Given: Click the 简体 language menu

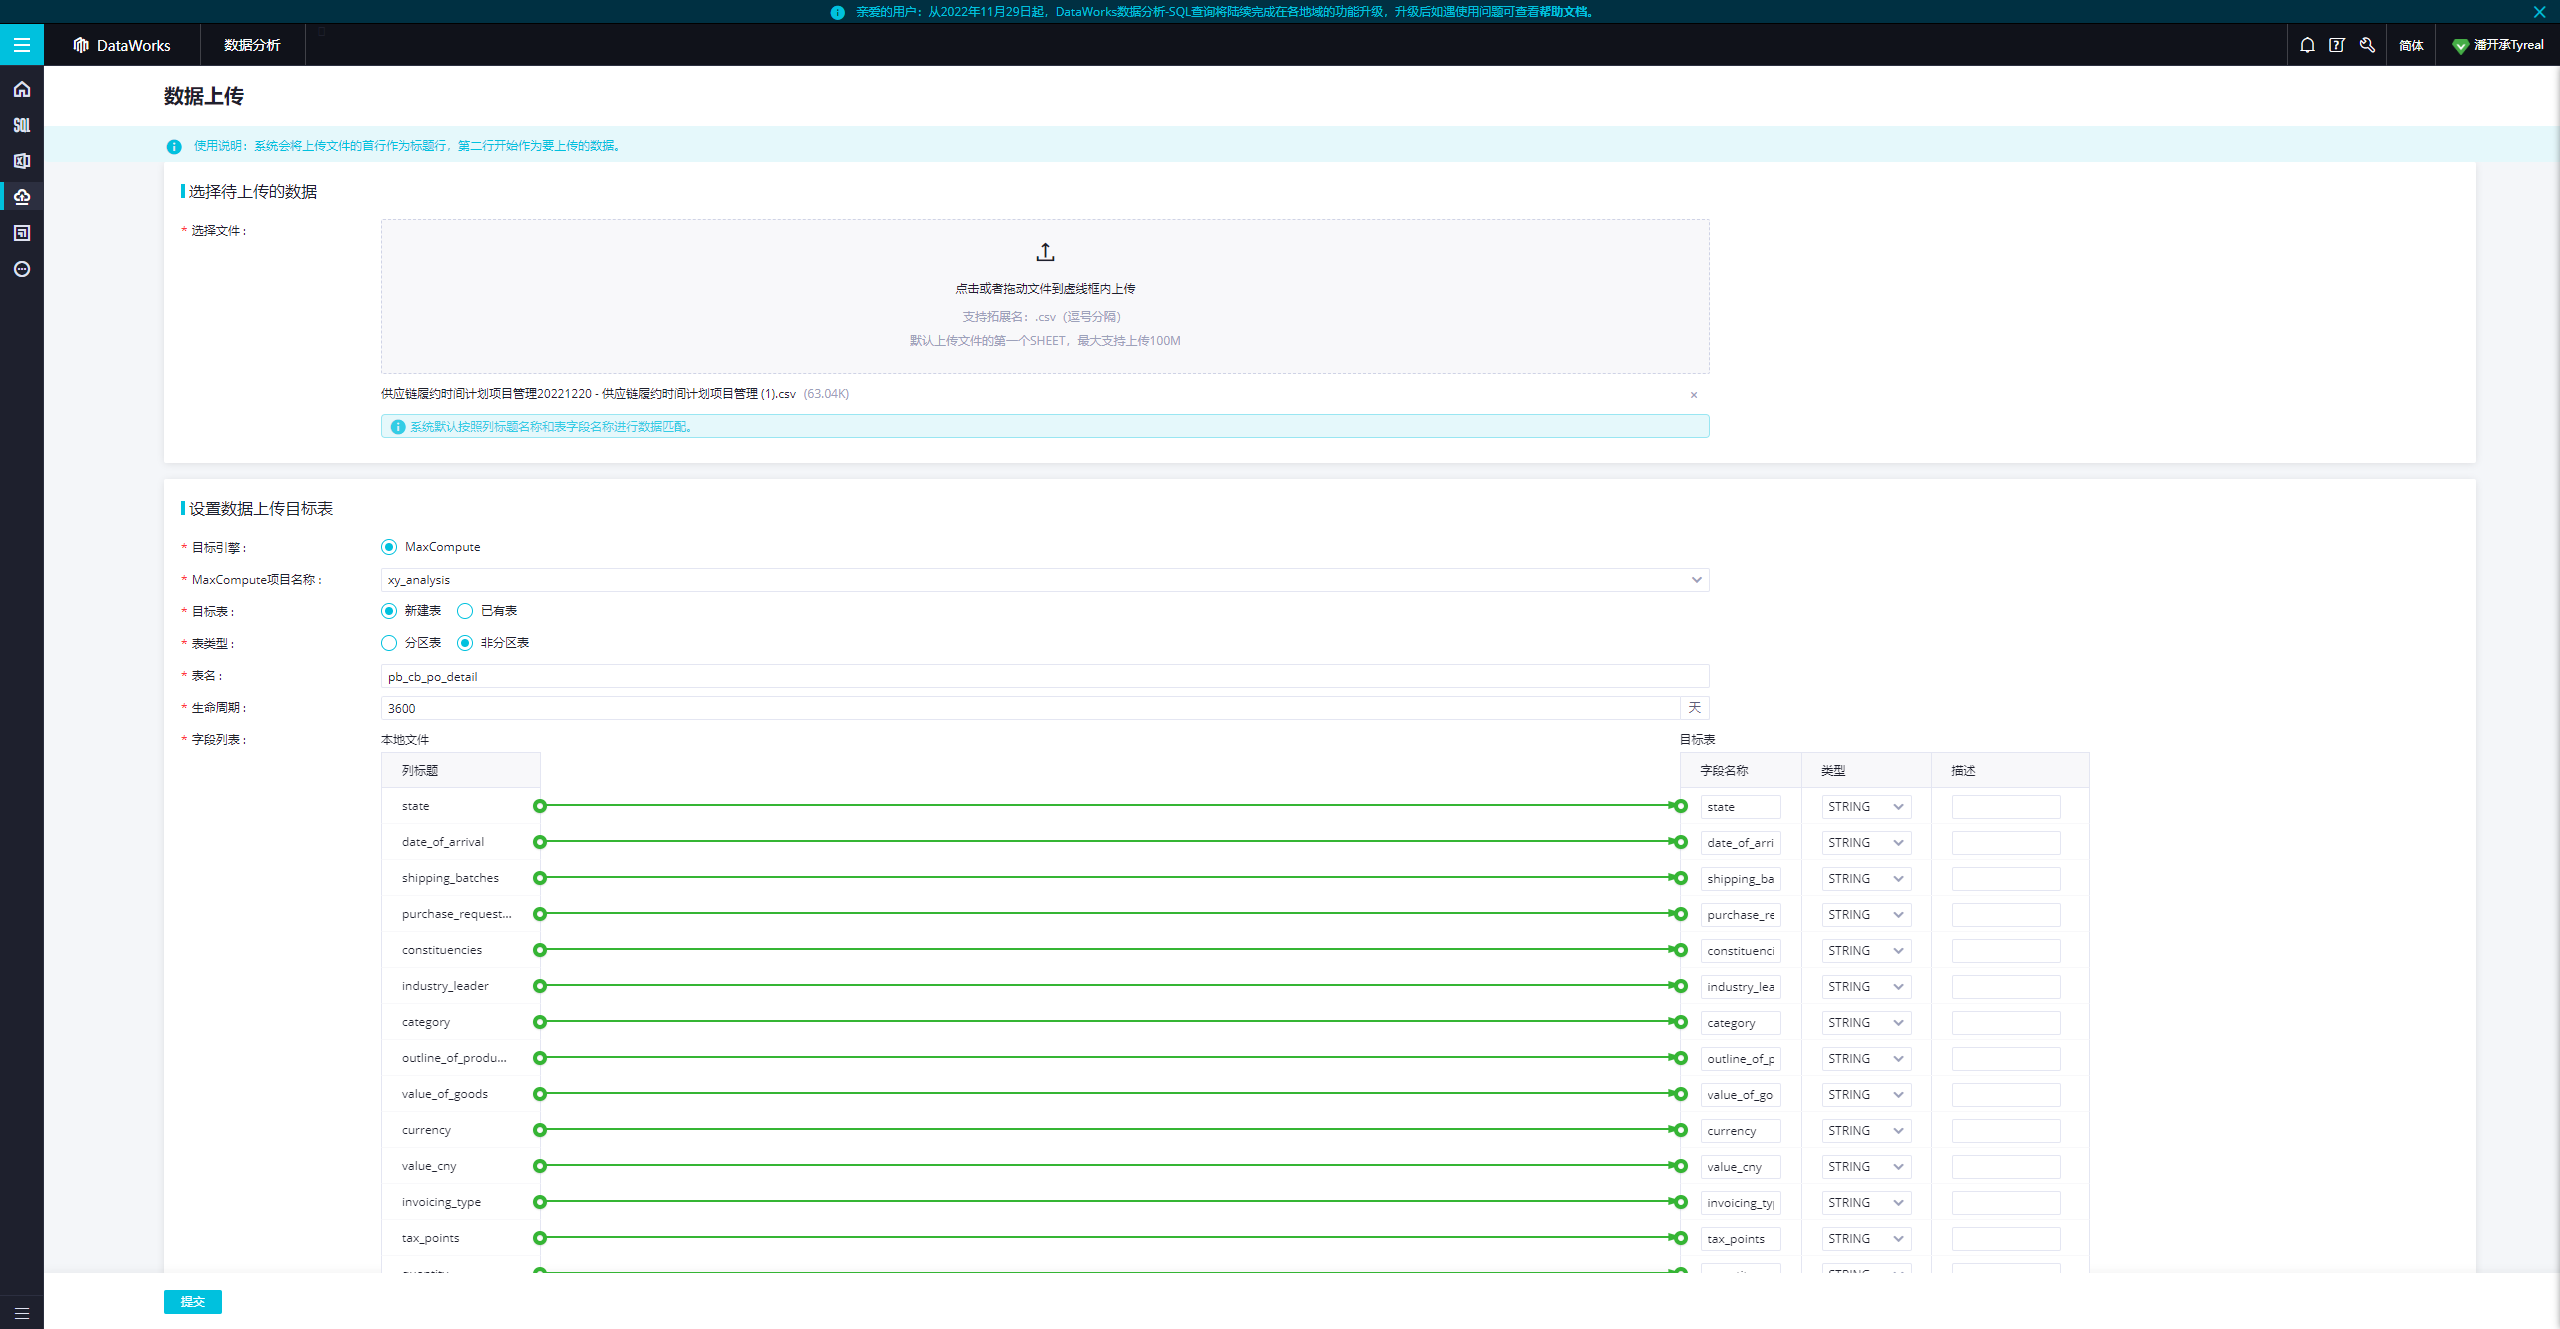Looking at the screenshot, I should 2411,45.
